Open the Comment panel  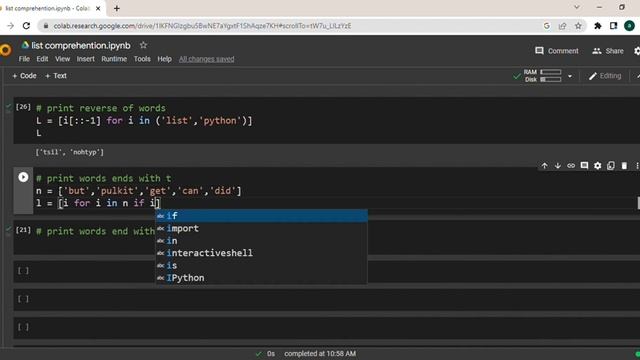coord(557,51)
